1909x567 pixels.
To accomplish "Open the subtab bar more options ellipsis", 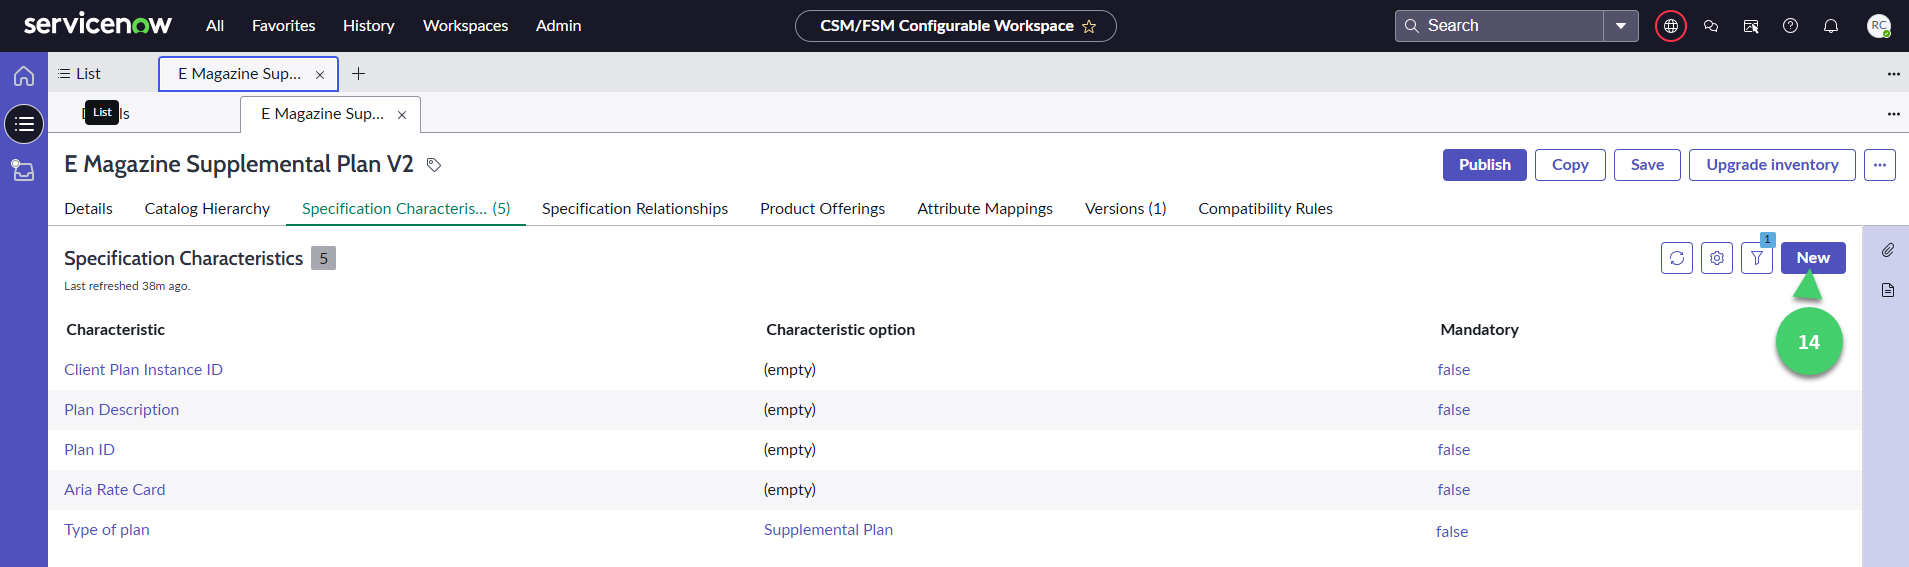I will pyautogui.click(x=1893, y=114).
